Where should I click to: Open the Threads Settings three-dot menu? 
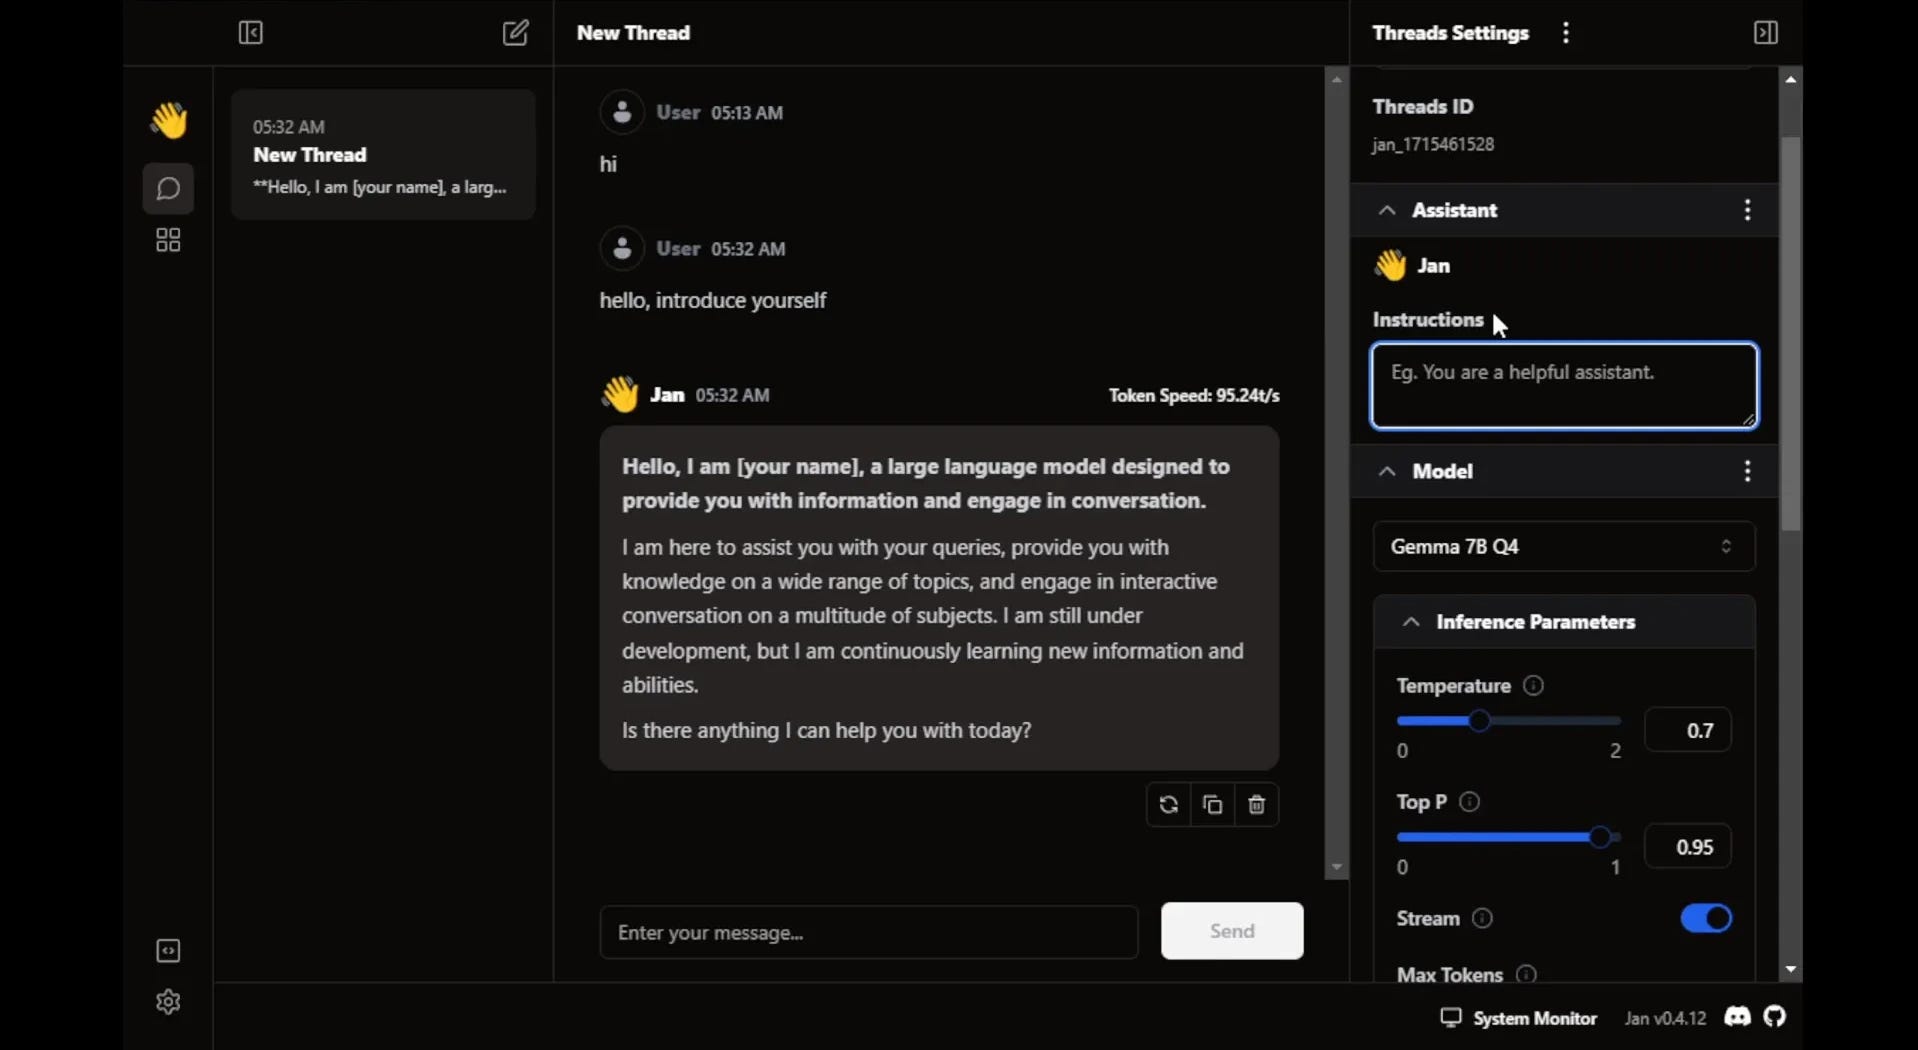point(1565,32)
